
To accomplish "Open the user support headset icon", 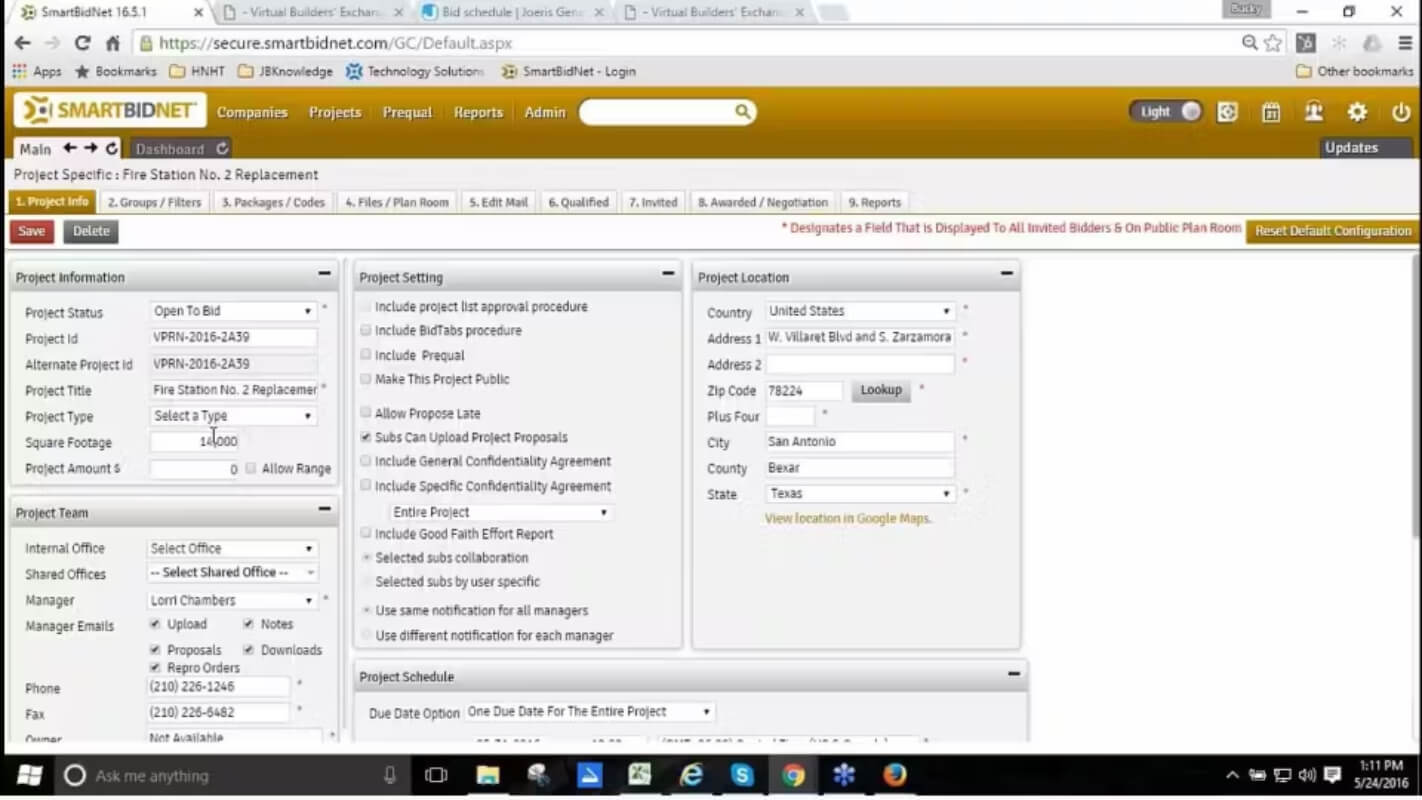I will click(1314, 112).
